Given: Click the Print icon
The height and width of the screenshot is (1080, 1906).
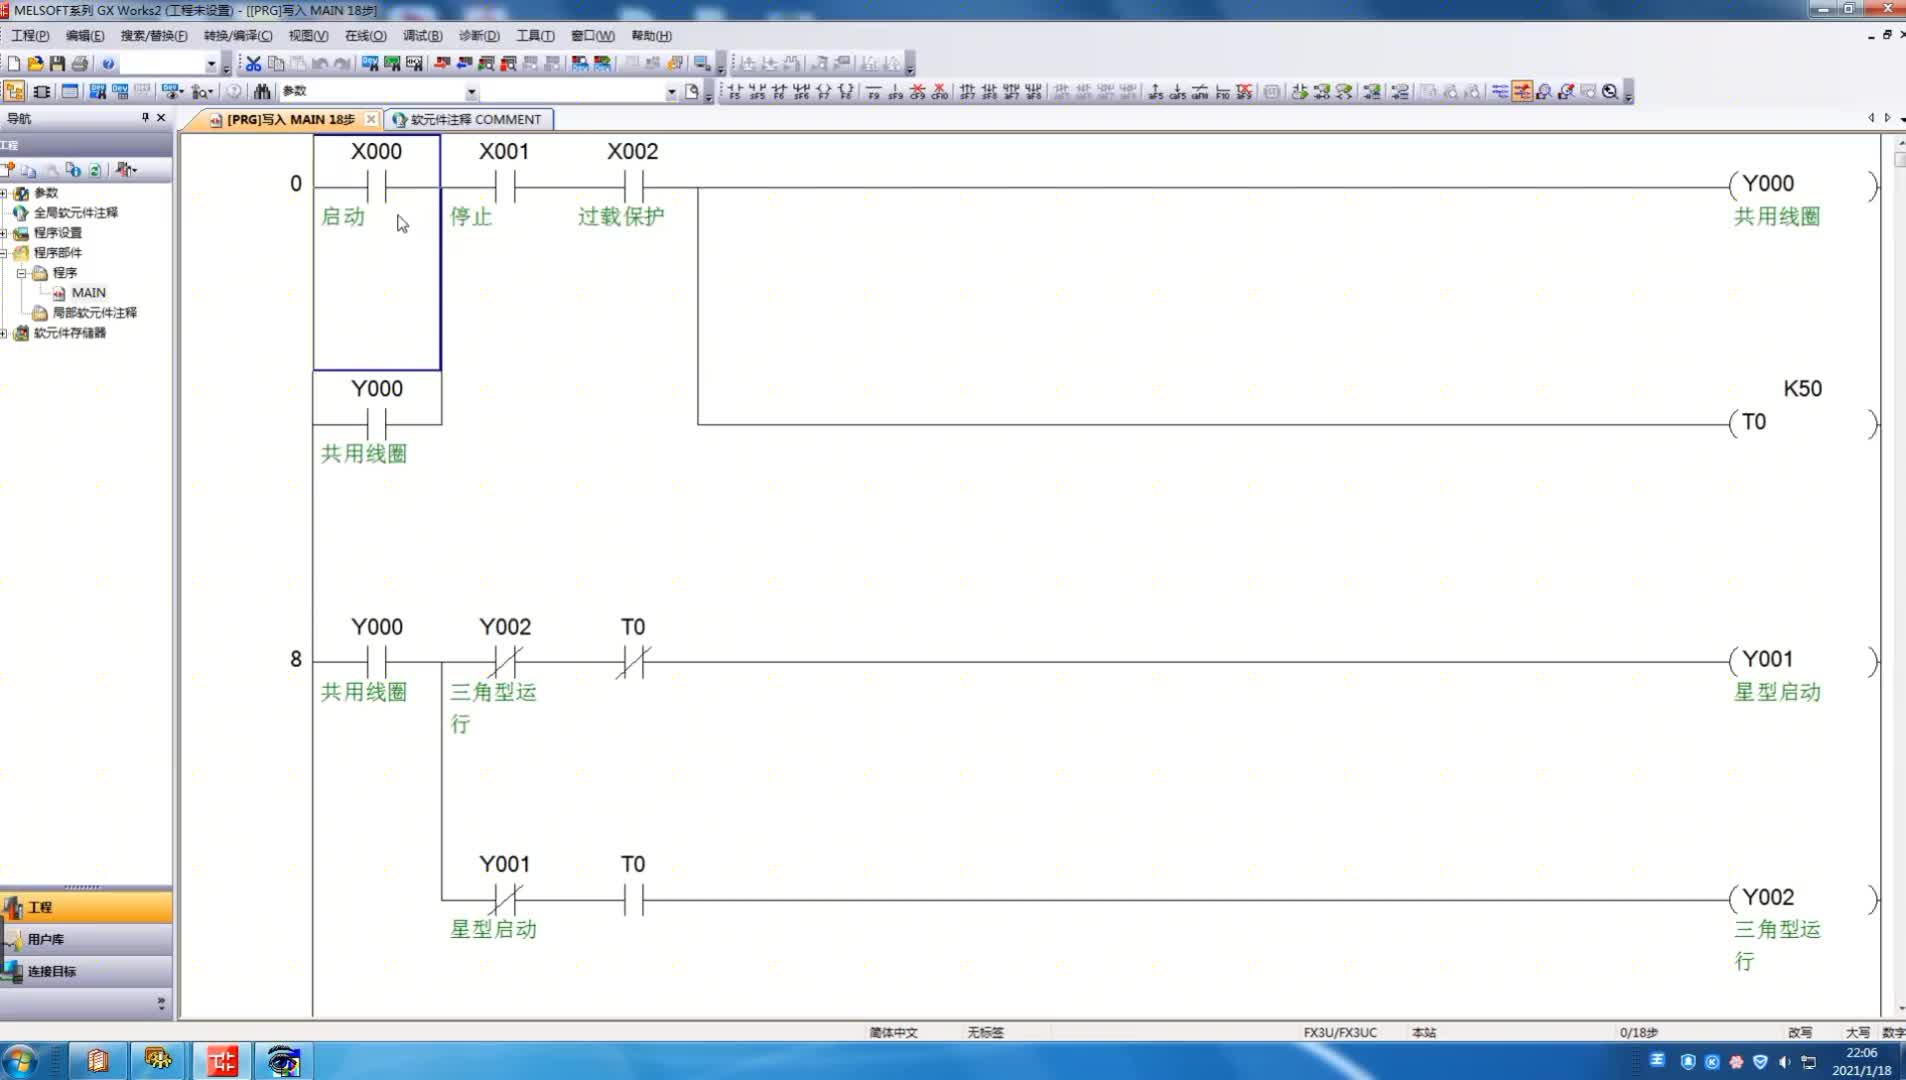Looking at the screenshot, I should (x=80, y=63).
